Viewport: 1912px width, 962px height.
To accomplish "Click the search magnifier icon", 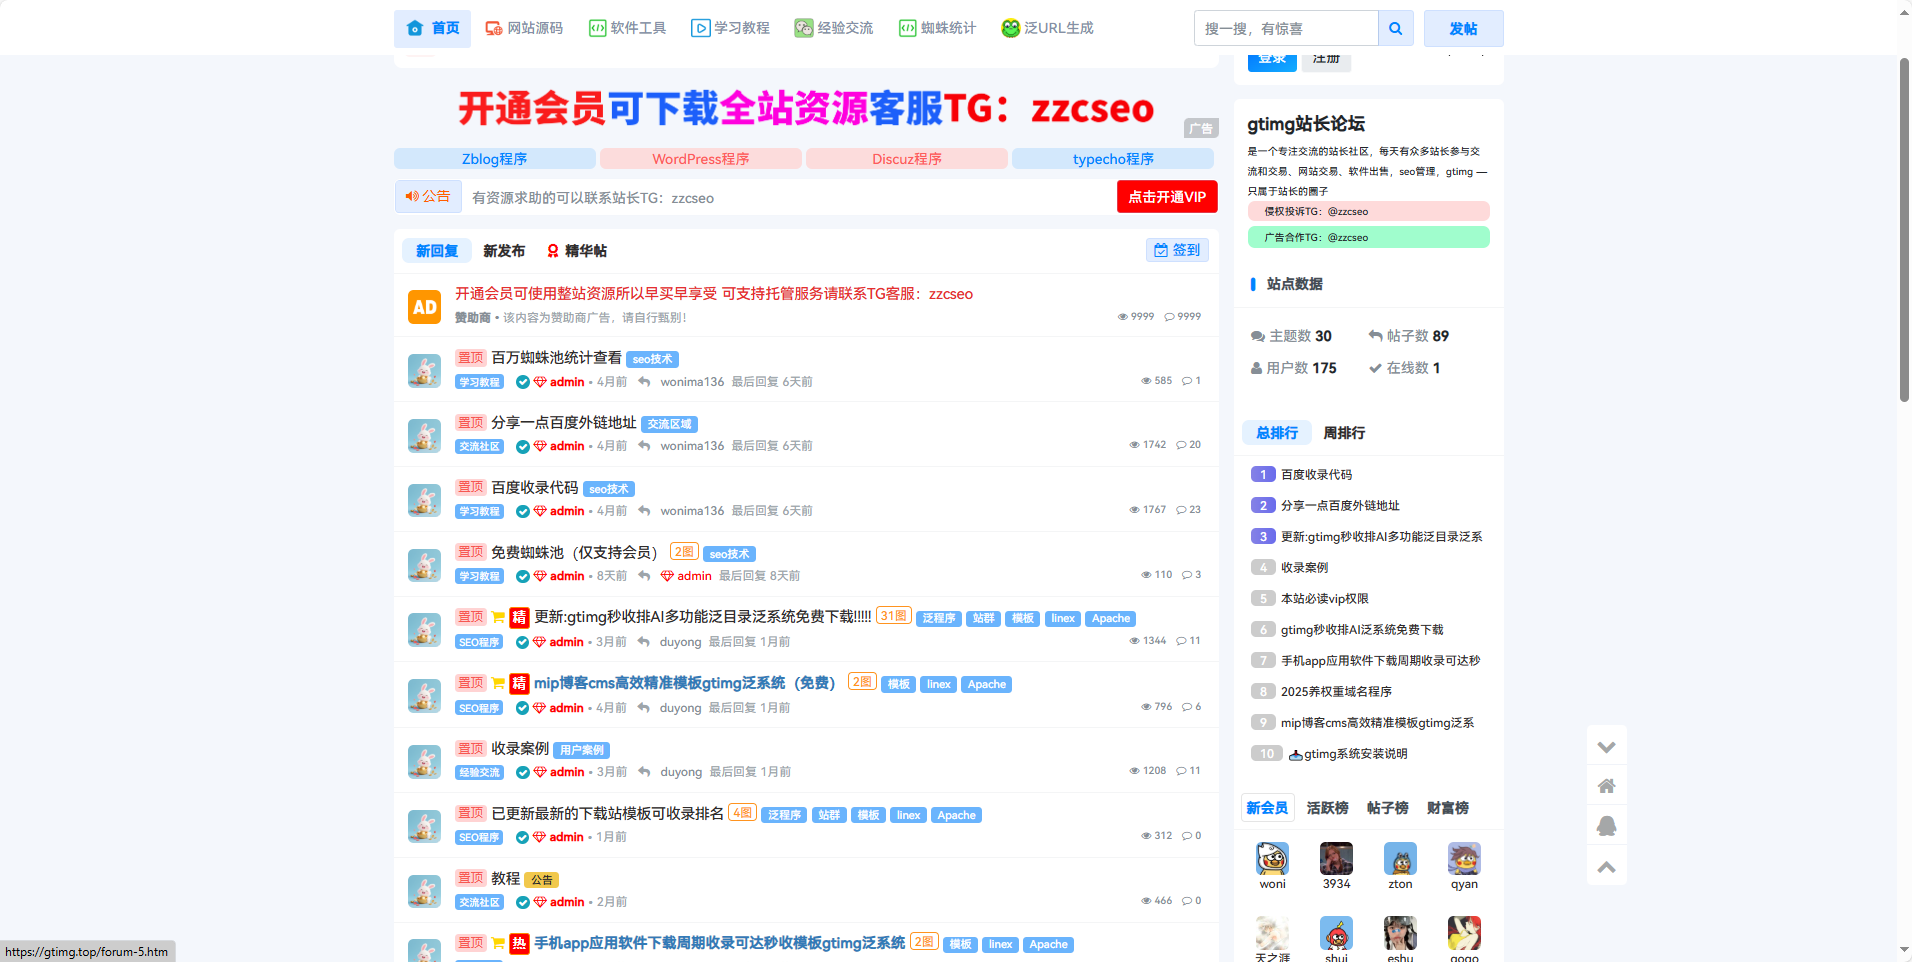I will coord(1395,29).
